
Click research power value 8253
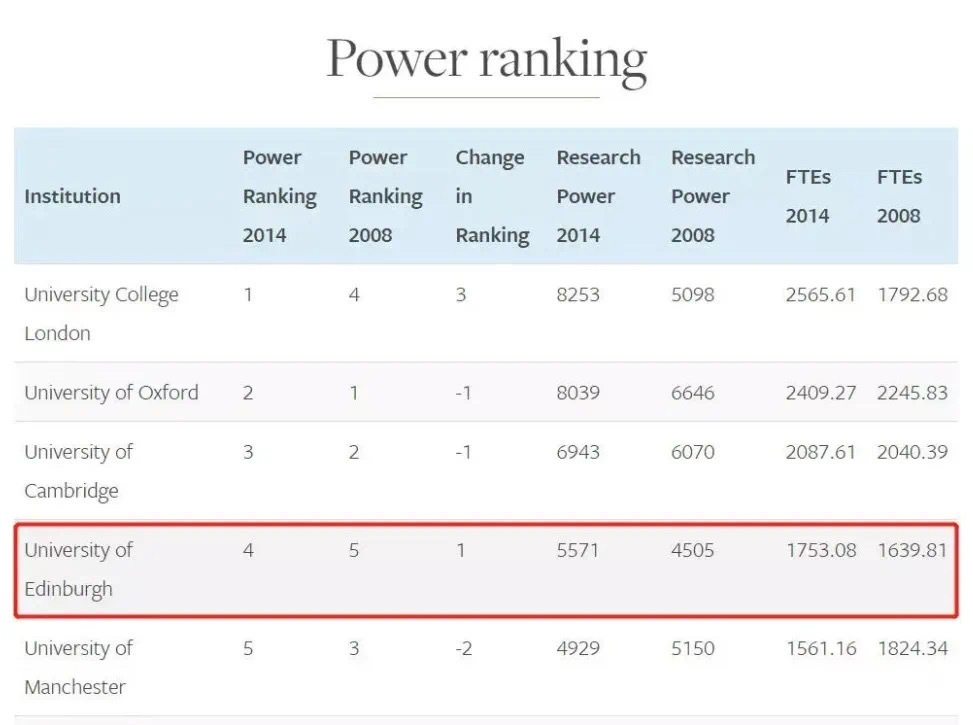click(x=578, y=294)
